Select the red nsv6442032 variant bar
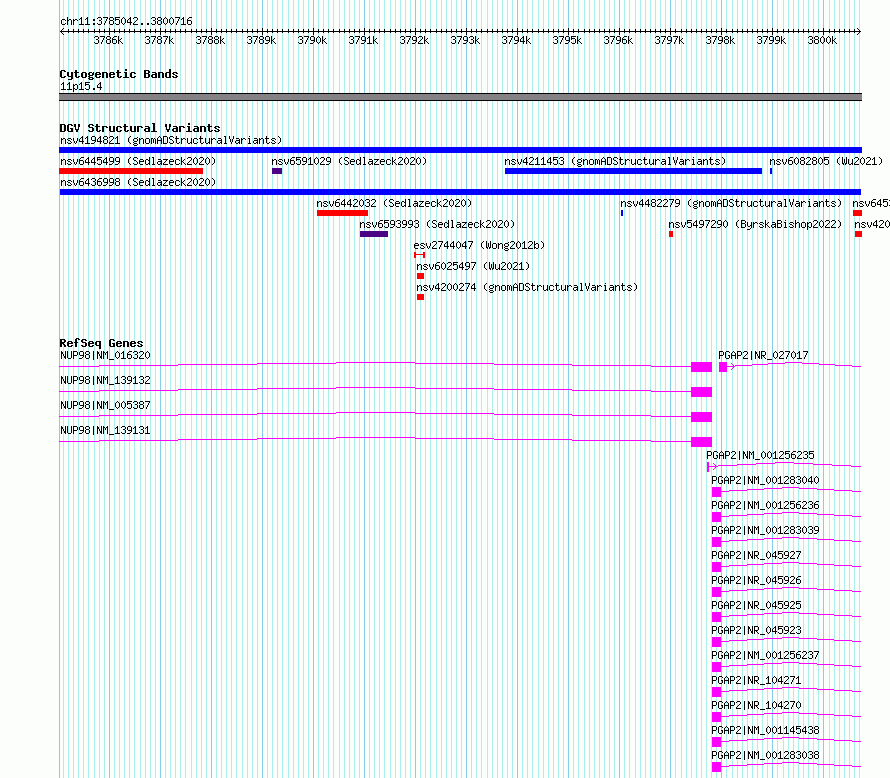This screenshot has width=890, height=778. 342,213
